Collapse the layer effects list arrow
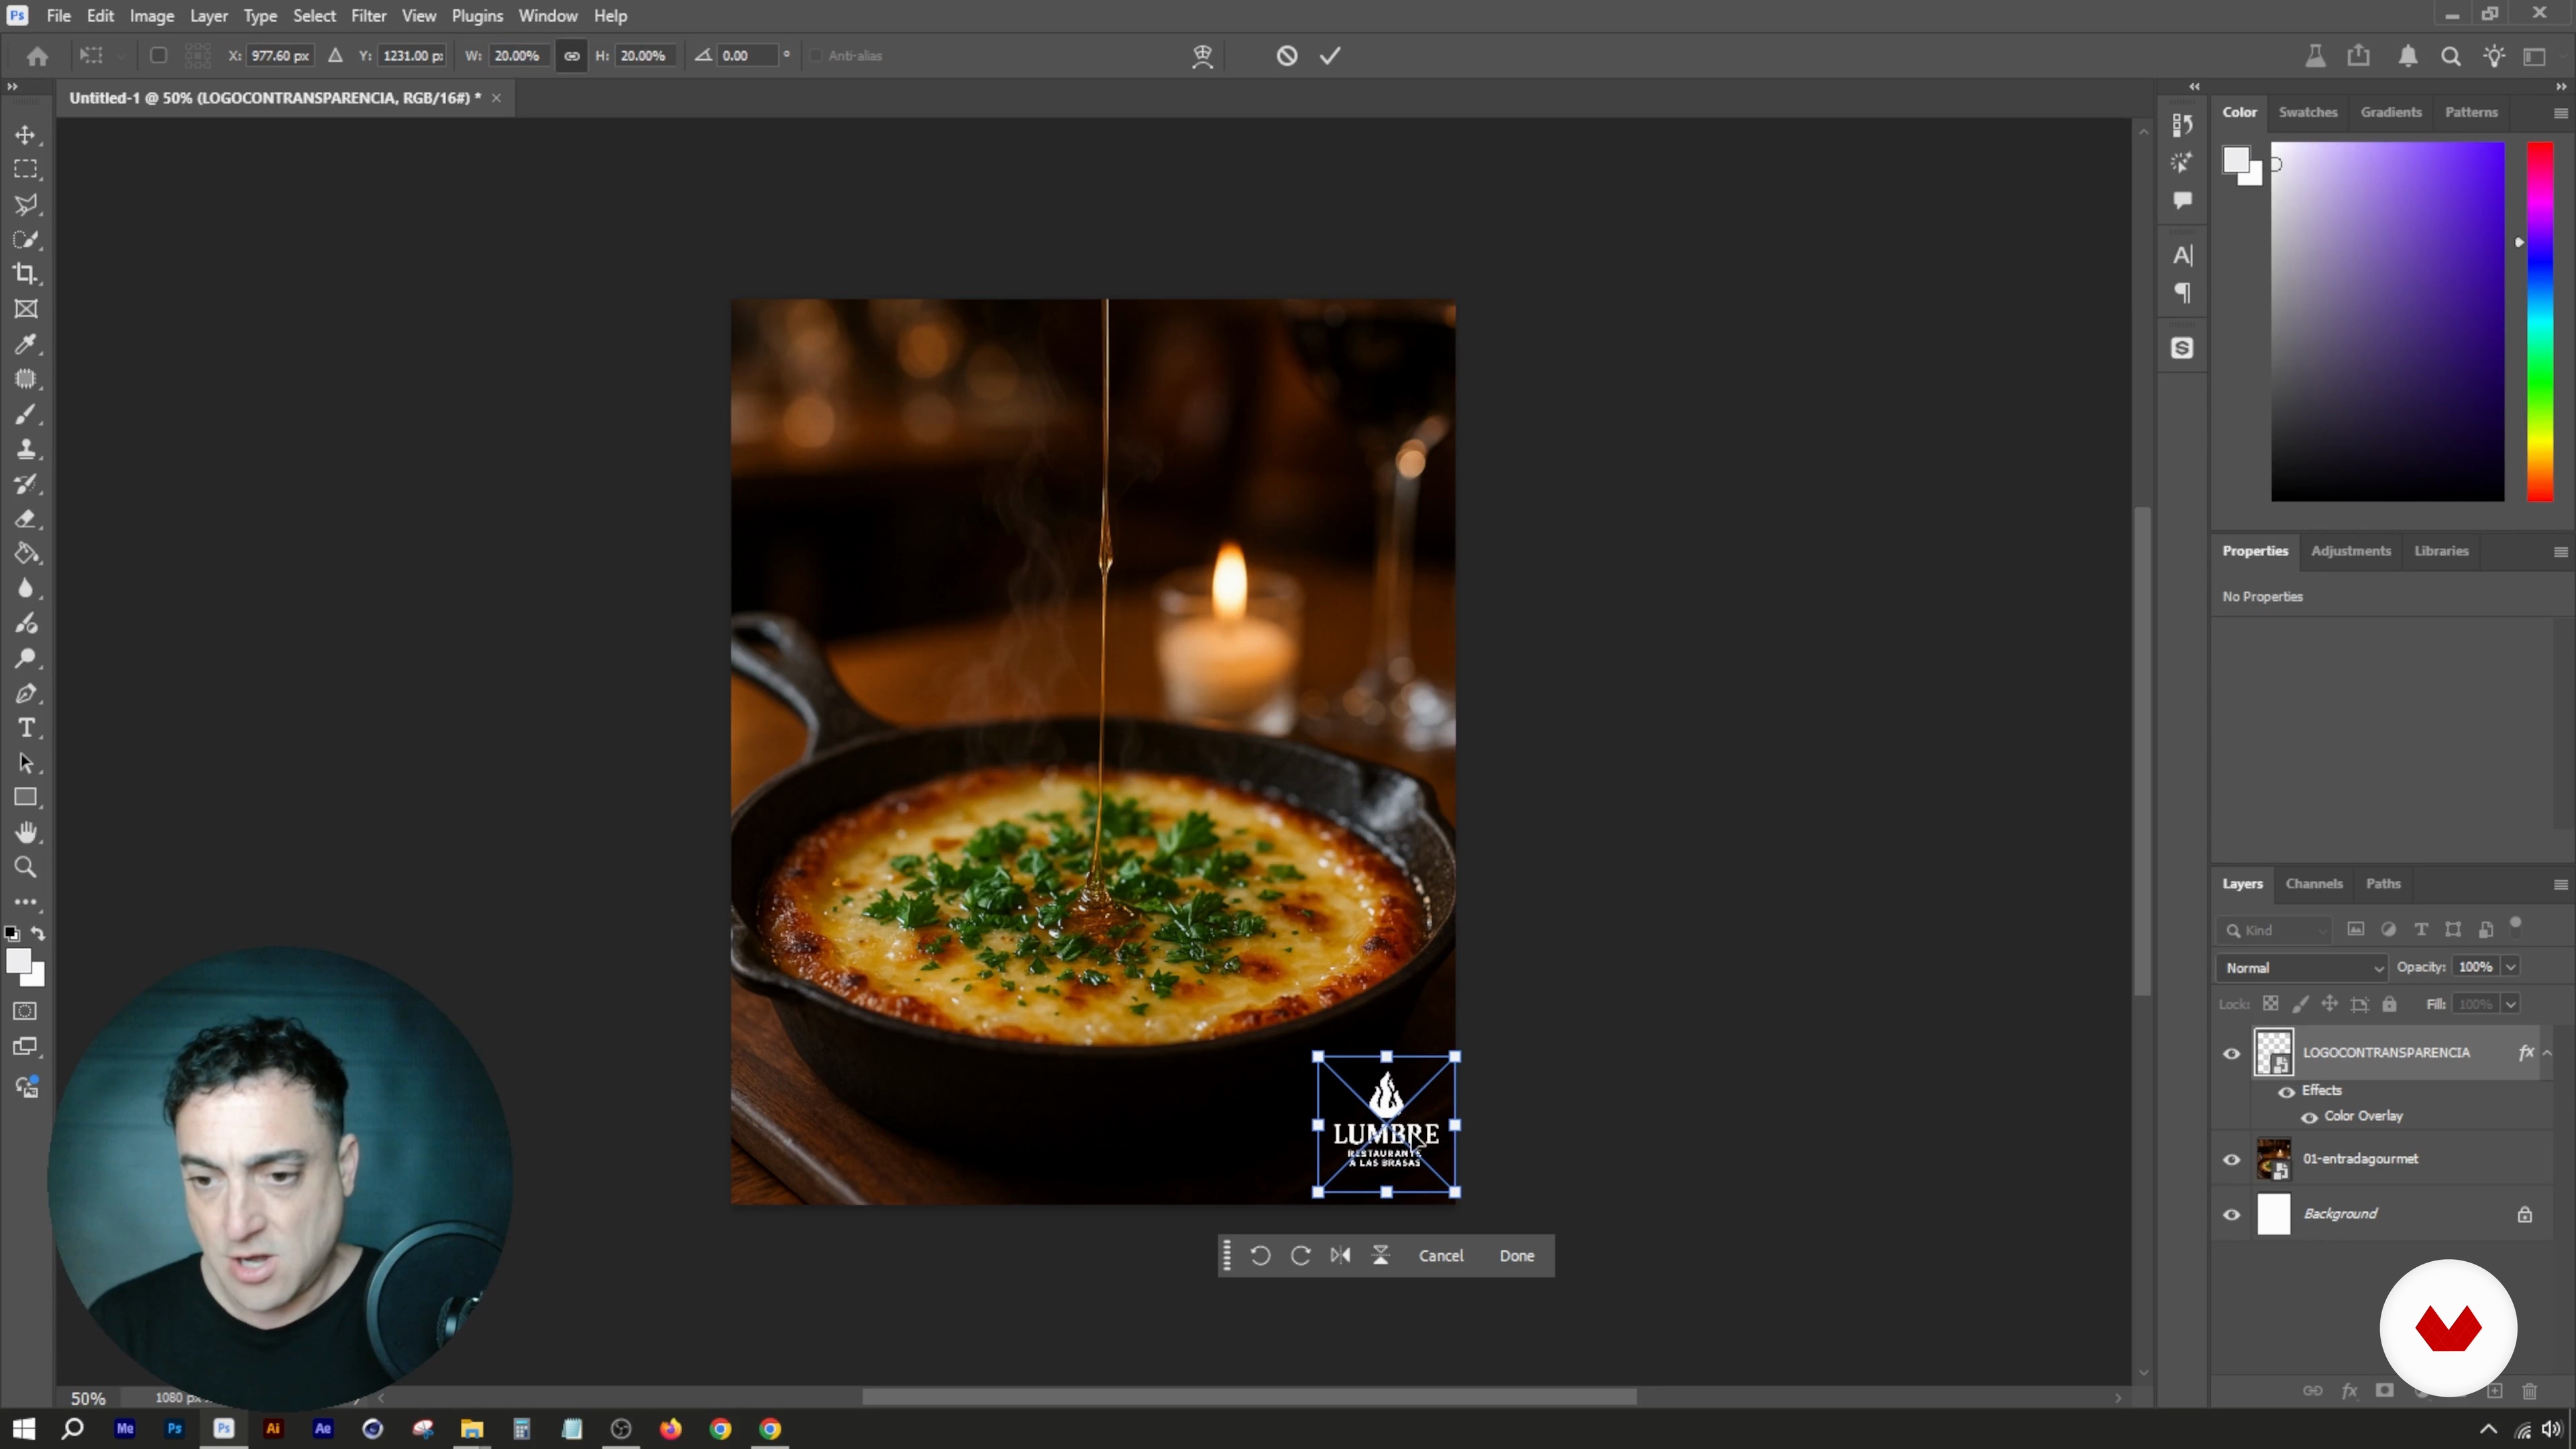The width and height of the screenshot is (2576, 1449). (x=2547, y=1052)
